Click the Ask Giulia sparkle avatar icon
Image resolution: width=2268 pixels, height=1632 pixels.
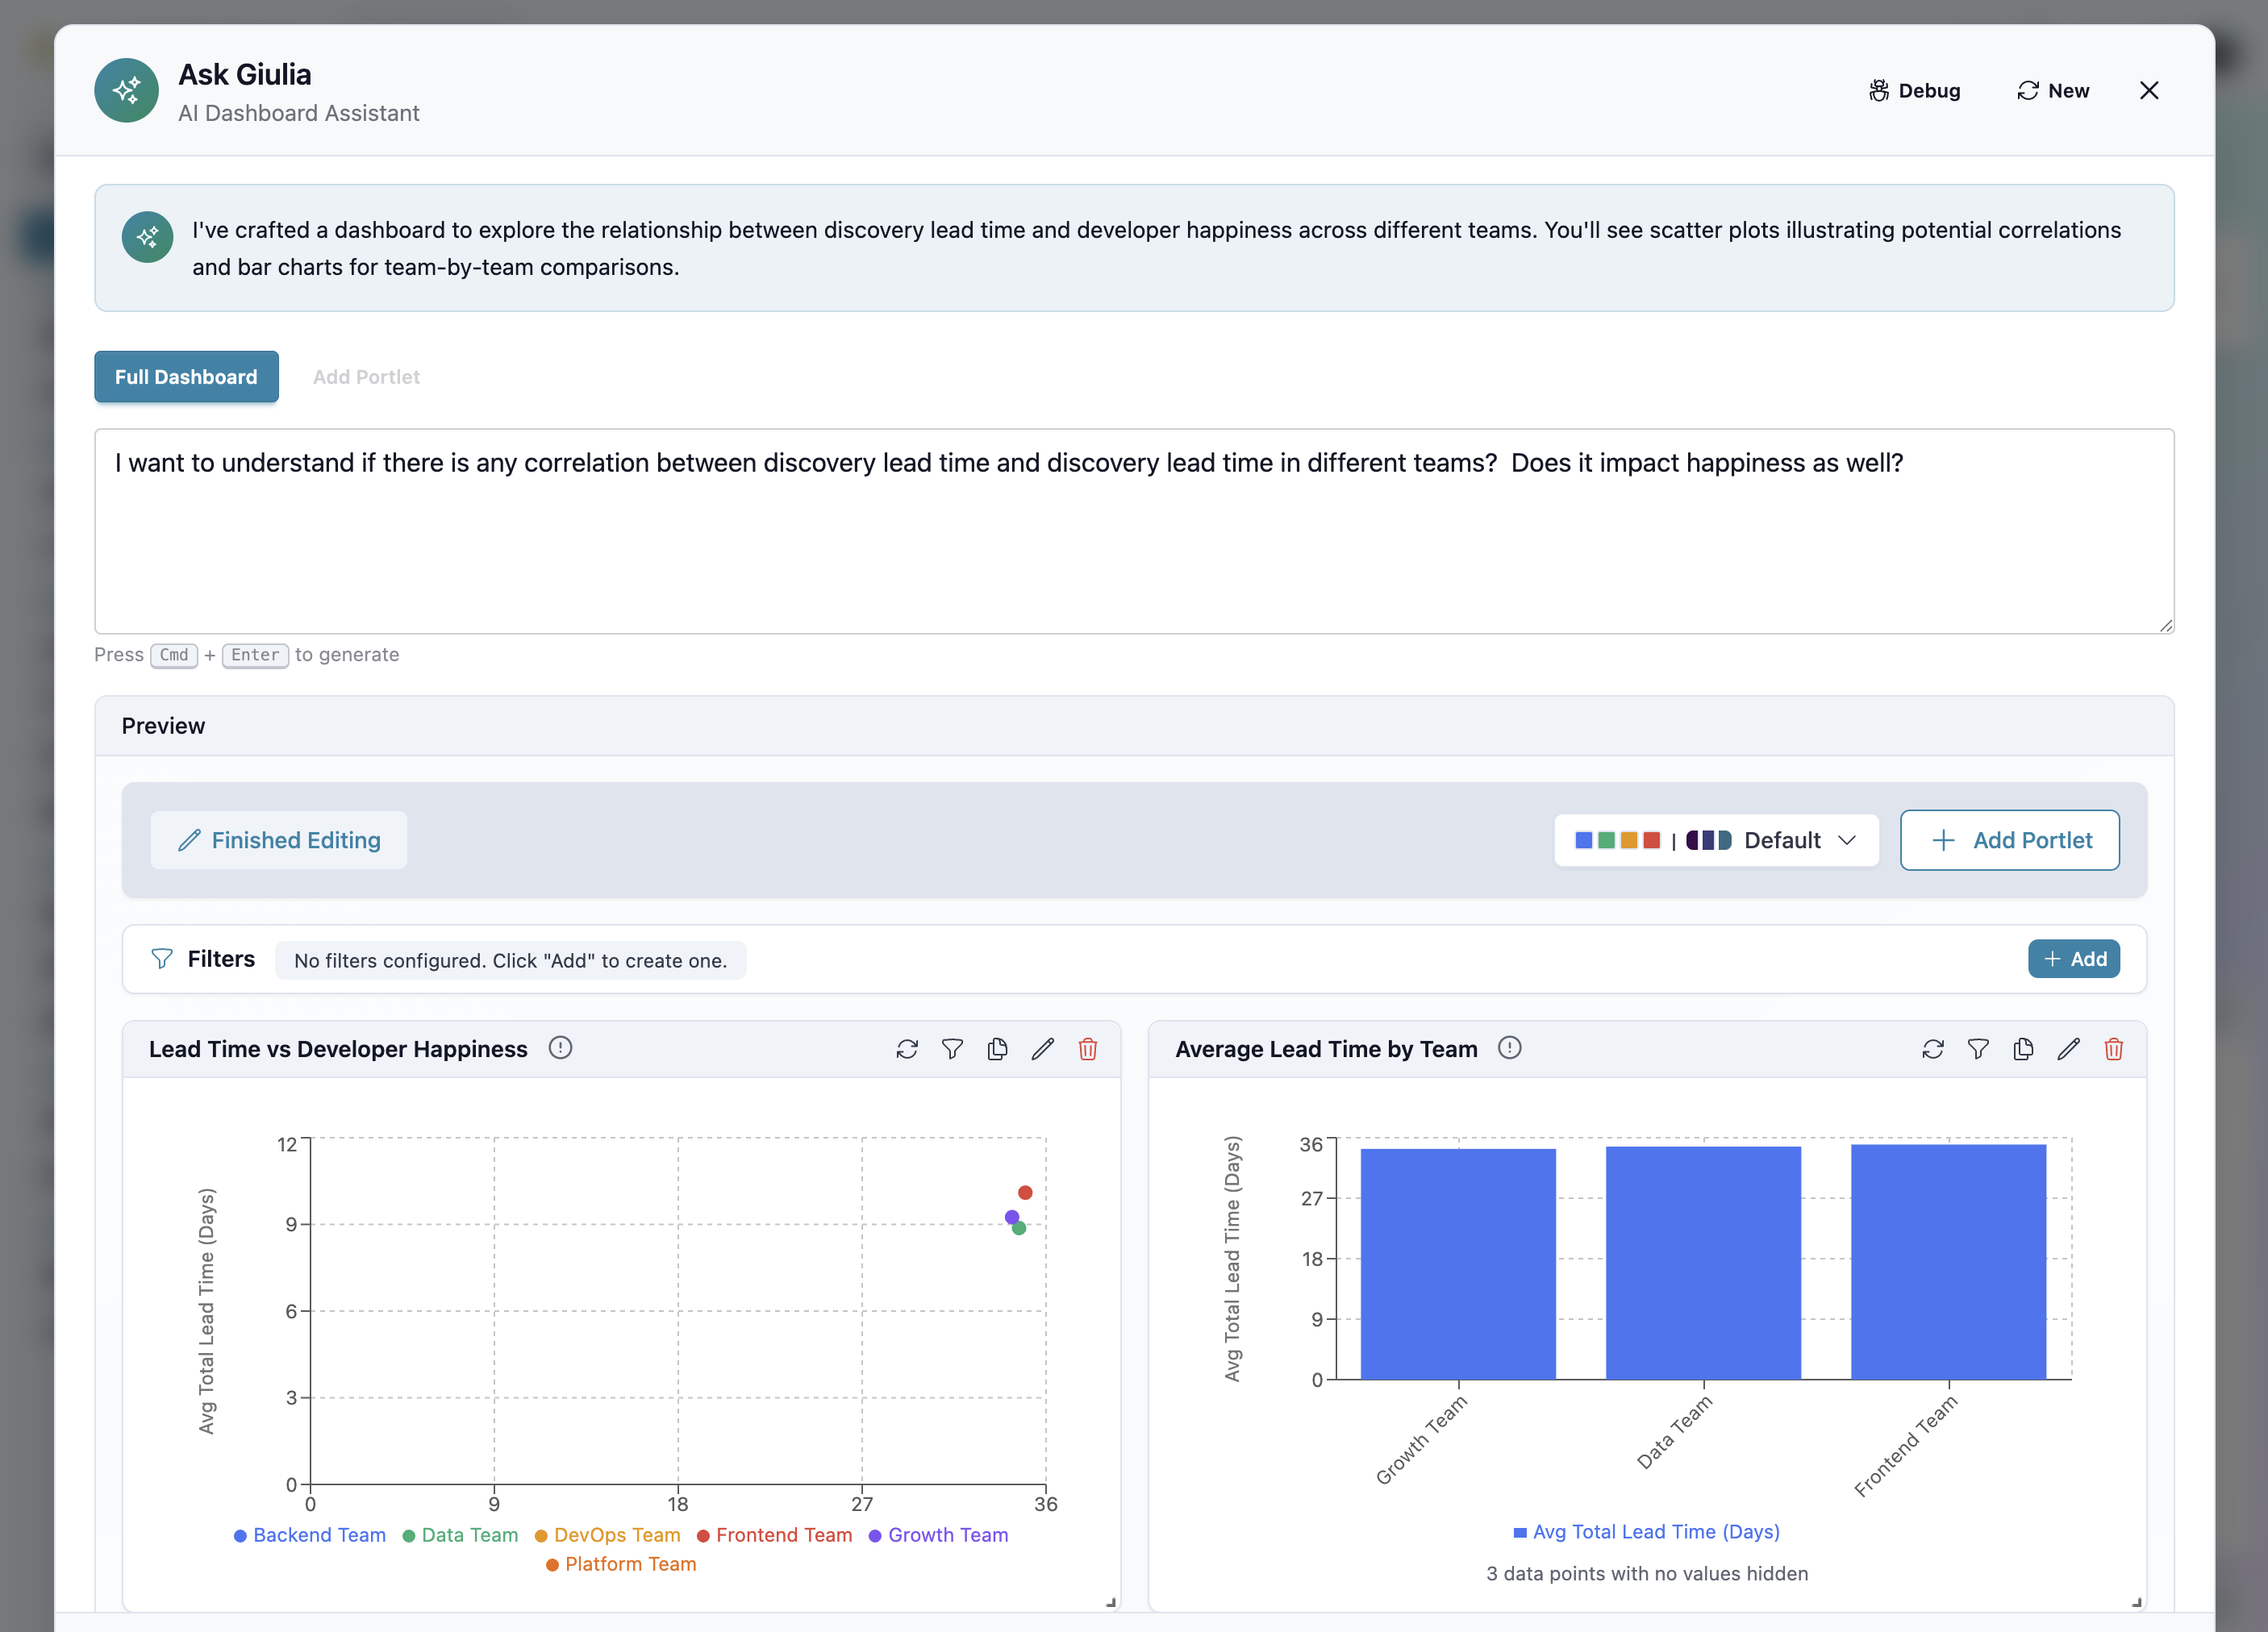coord(126,90)
